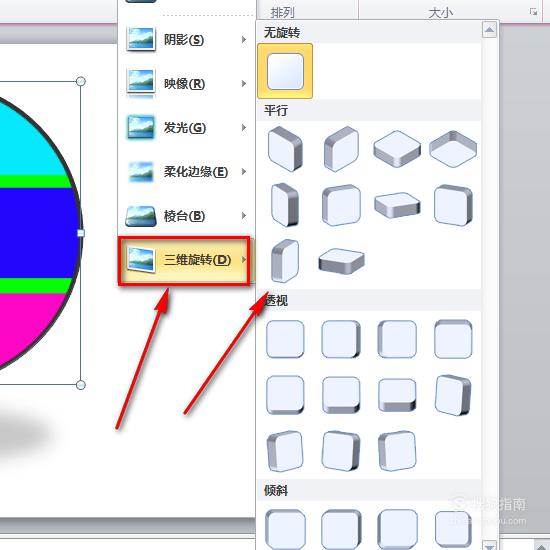Open the 阴影(S) shadow submenu
This screenshot has width=550, height=550.
(186, 40)
